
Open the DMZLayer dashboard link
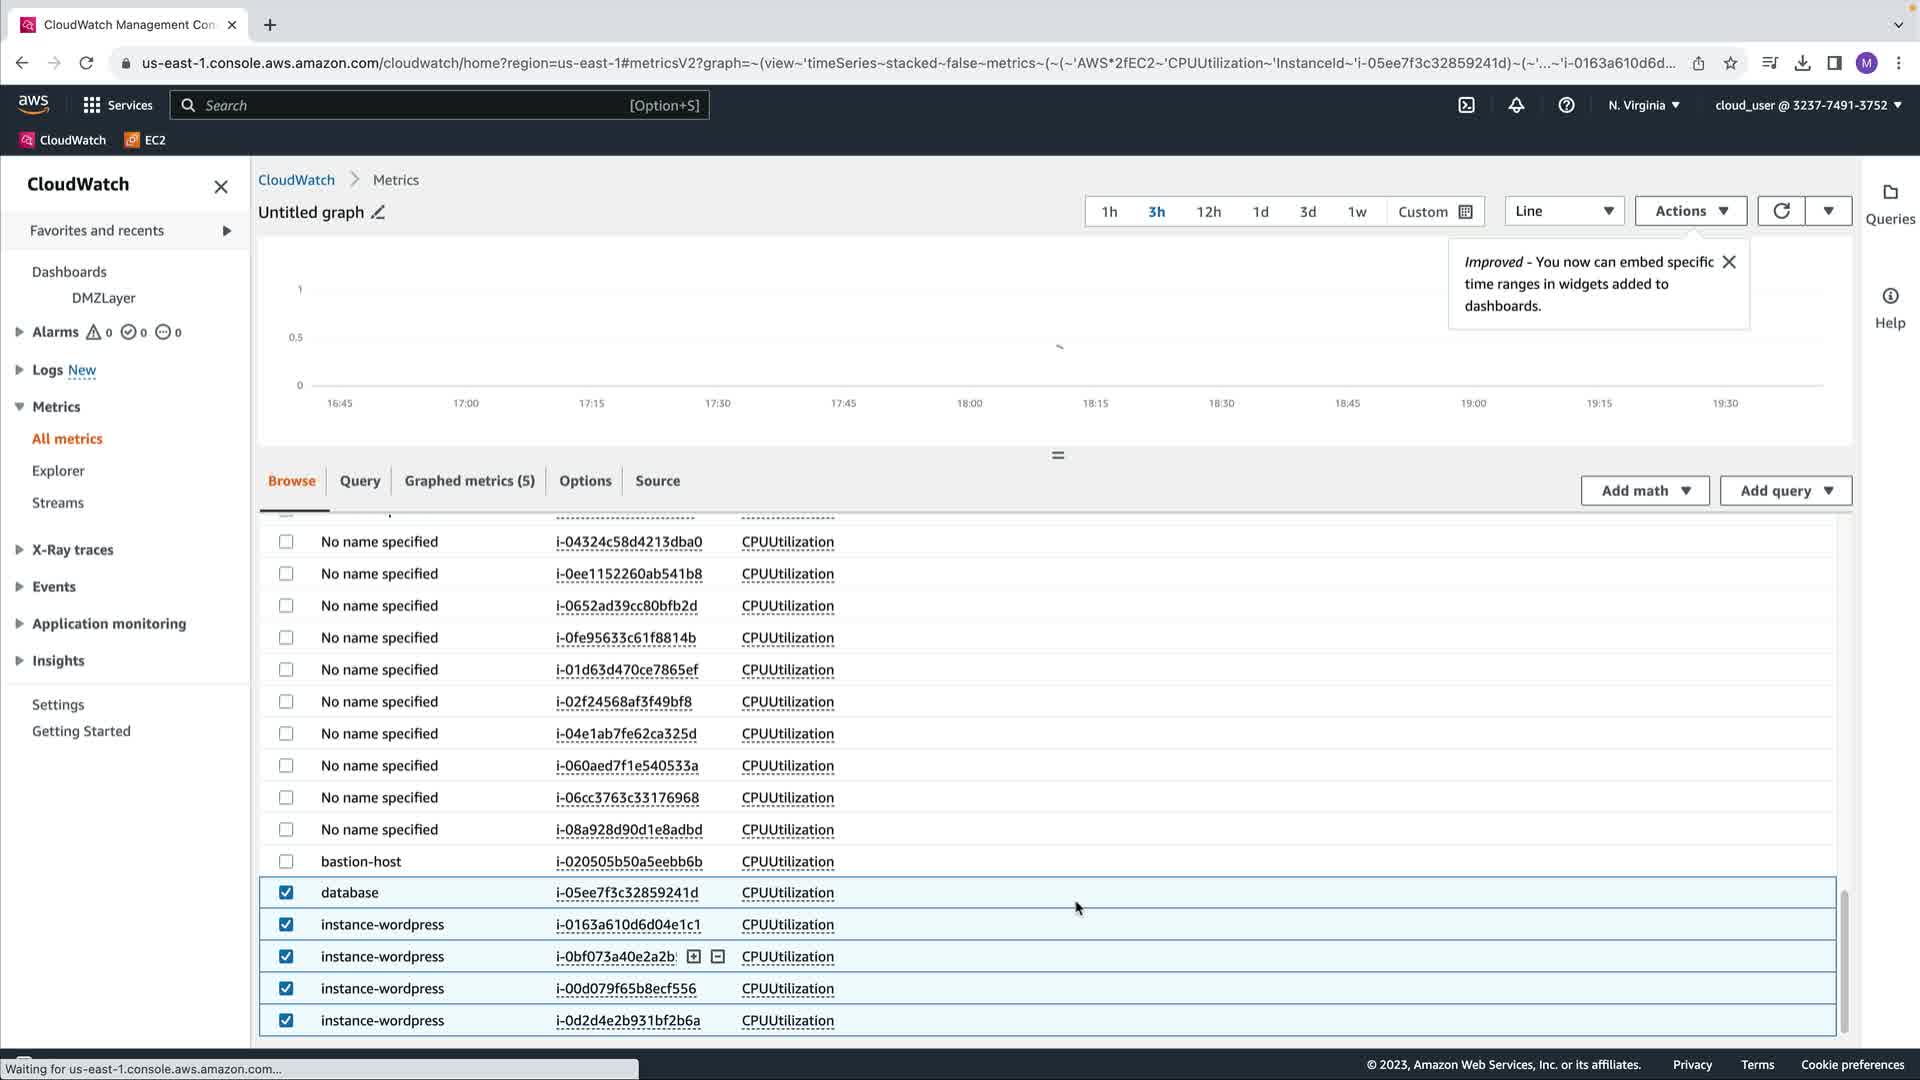(x=103, y=298)
